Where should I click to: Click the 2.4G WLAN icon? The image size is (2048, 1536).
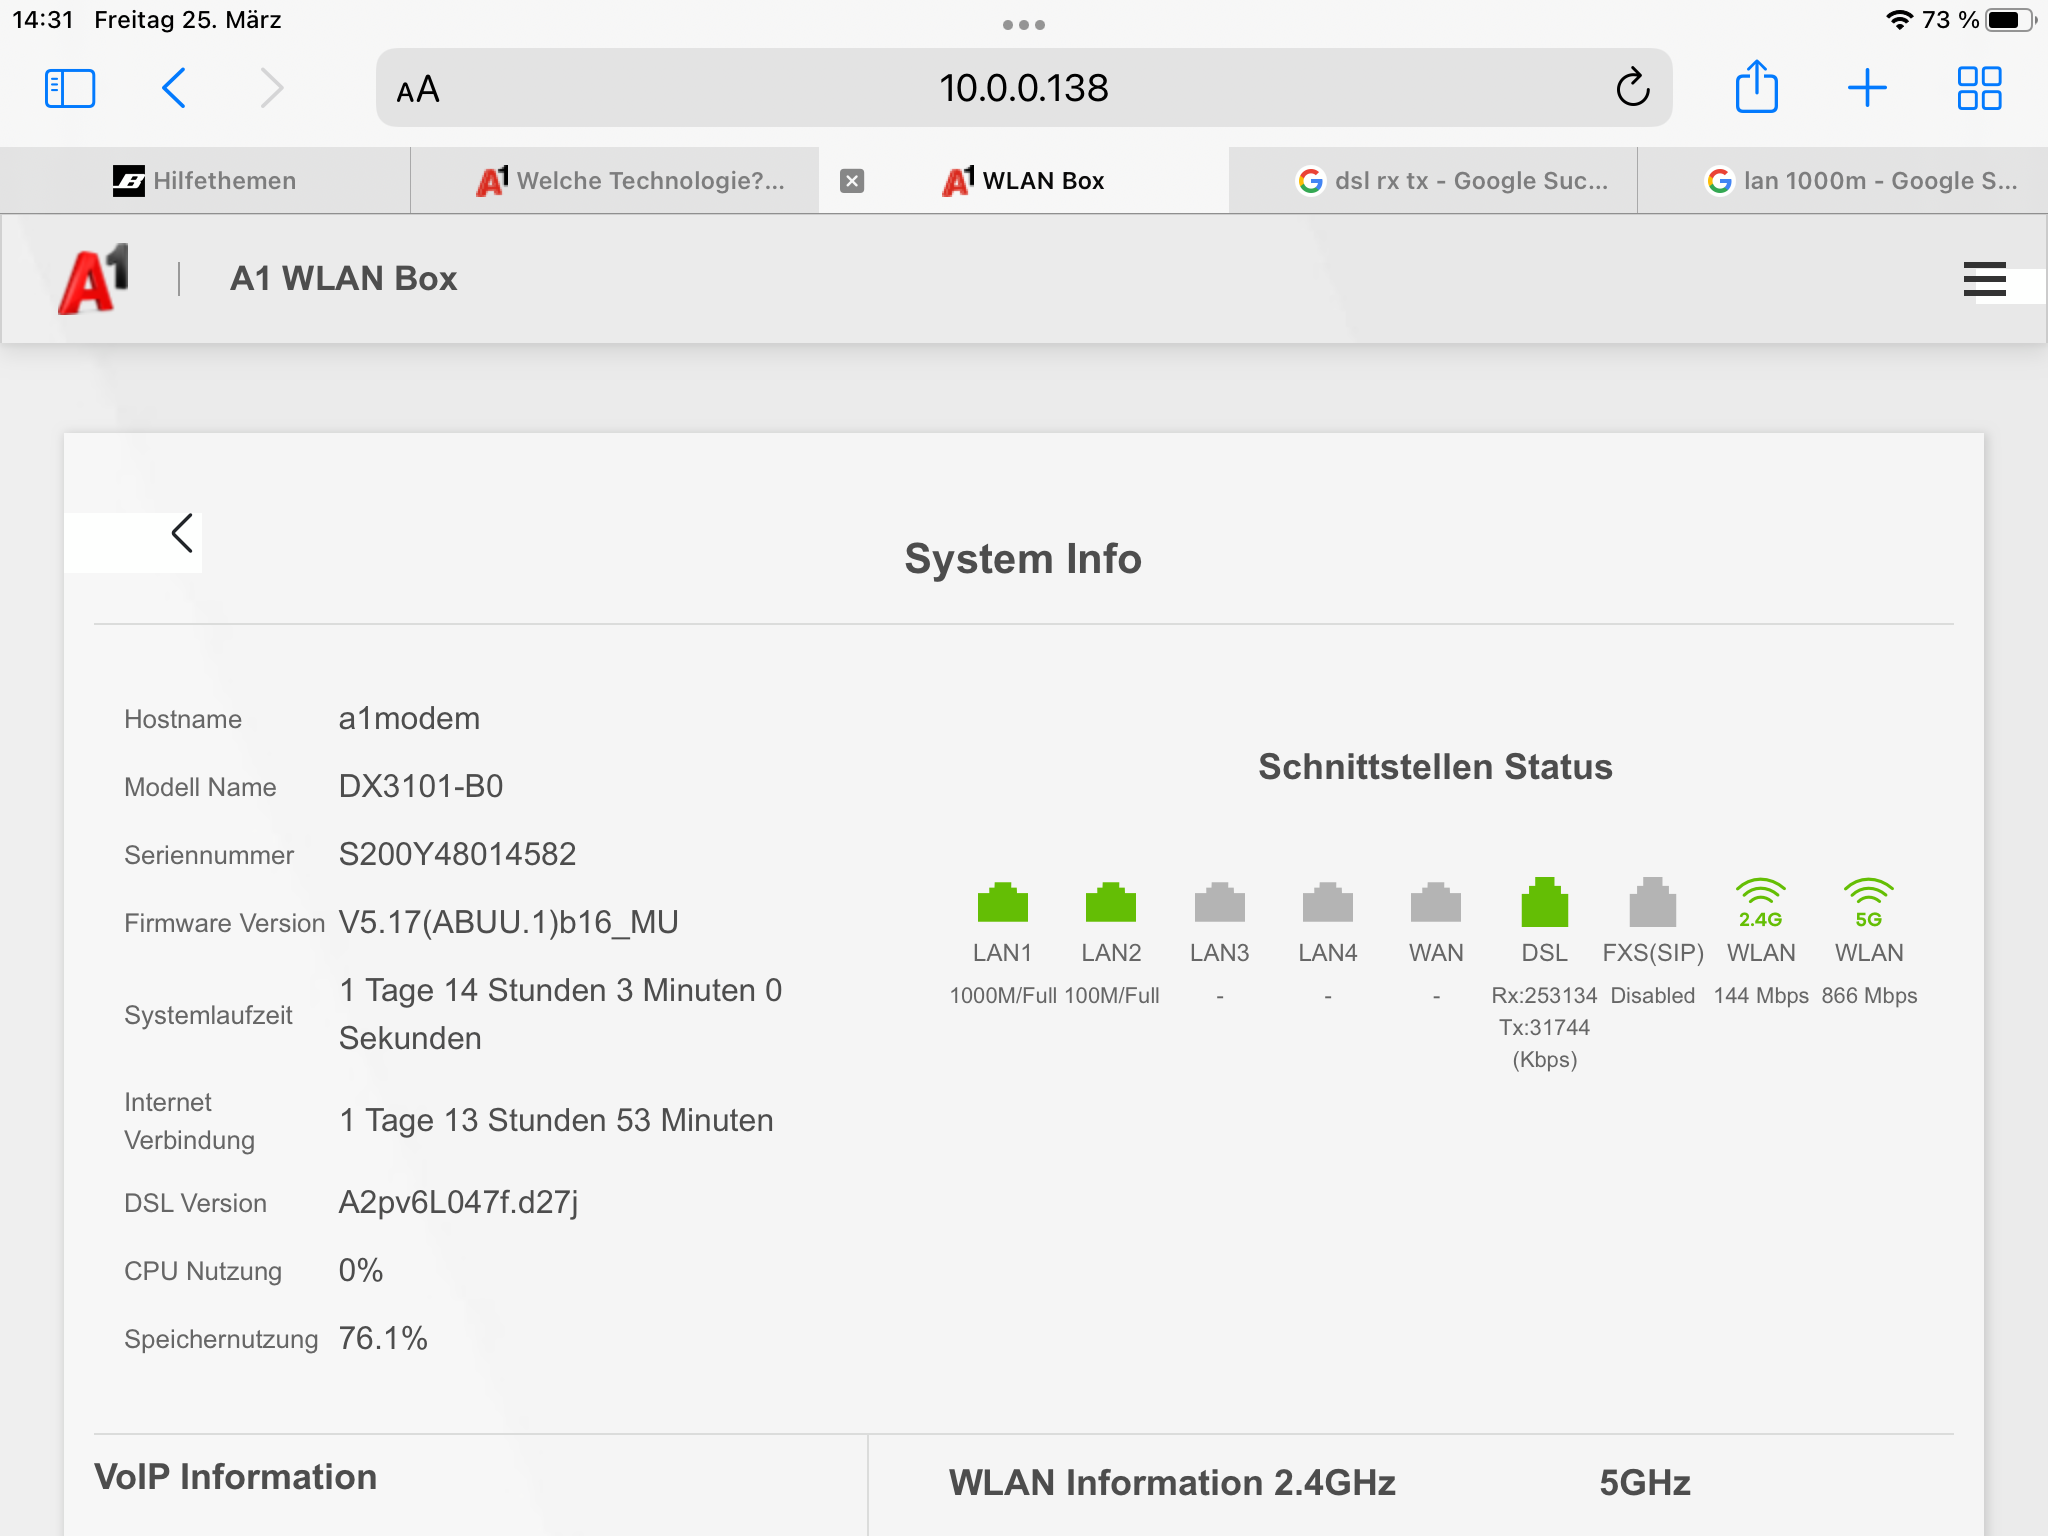click(1760, 903)
